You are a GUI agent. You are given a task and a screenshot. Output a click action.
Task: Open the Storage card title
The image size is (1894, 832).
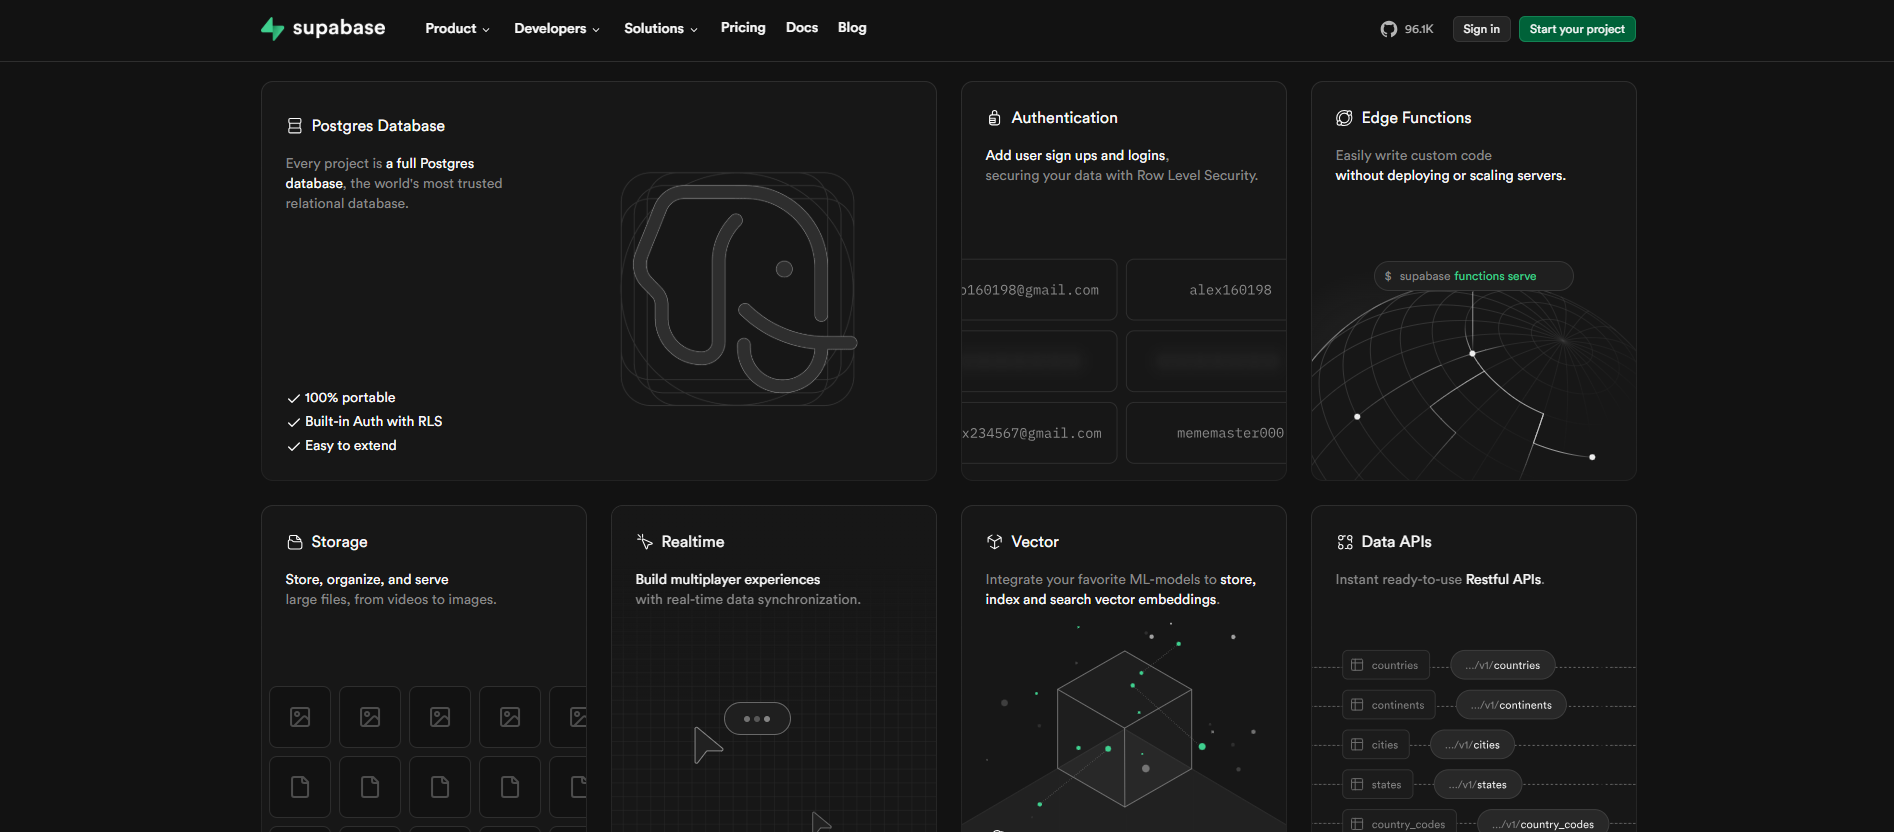pyautogui.click(x=339, y=542)
